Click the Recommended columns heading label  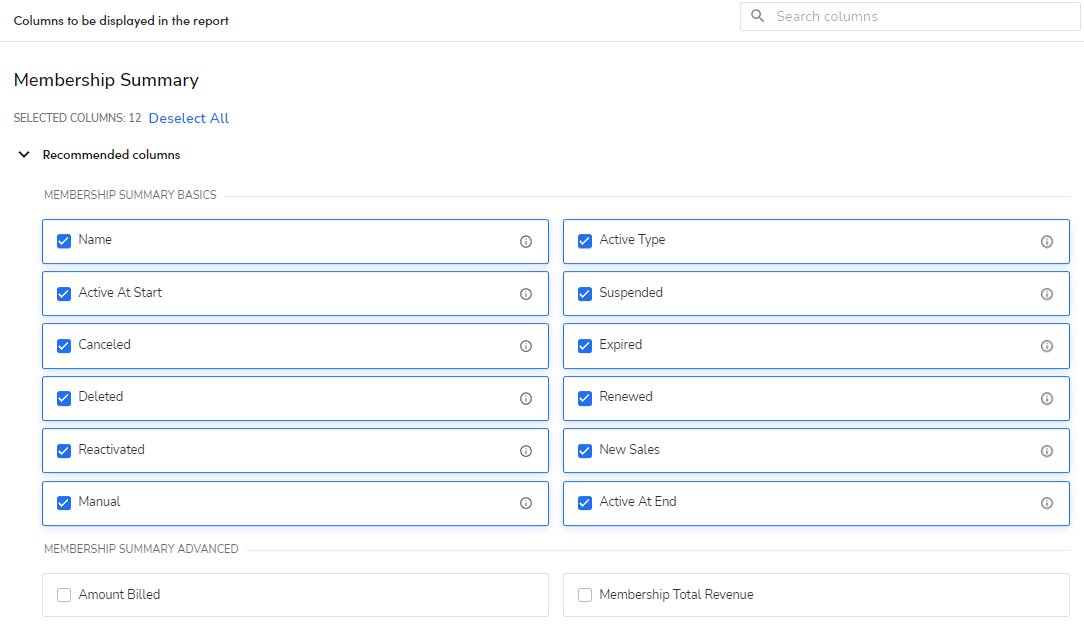[111, 155]
